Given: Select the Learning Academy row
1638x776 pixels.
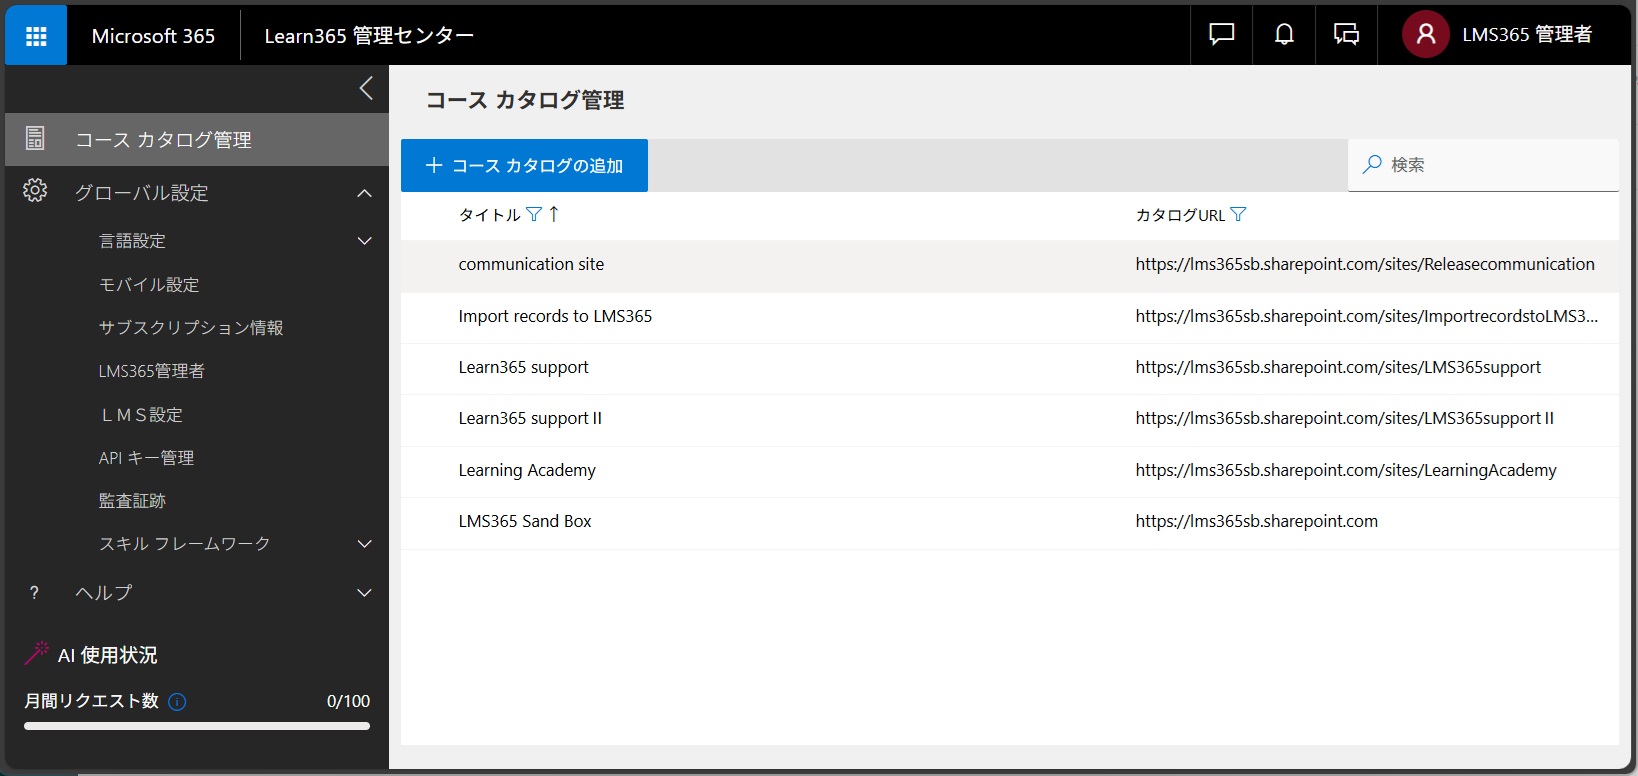Looking at the screenshot, I should [x=1010, y=472].
